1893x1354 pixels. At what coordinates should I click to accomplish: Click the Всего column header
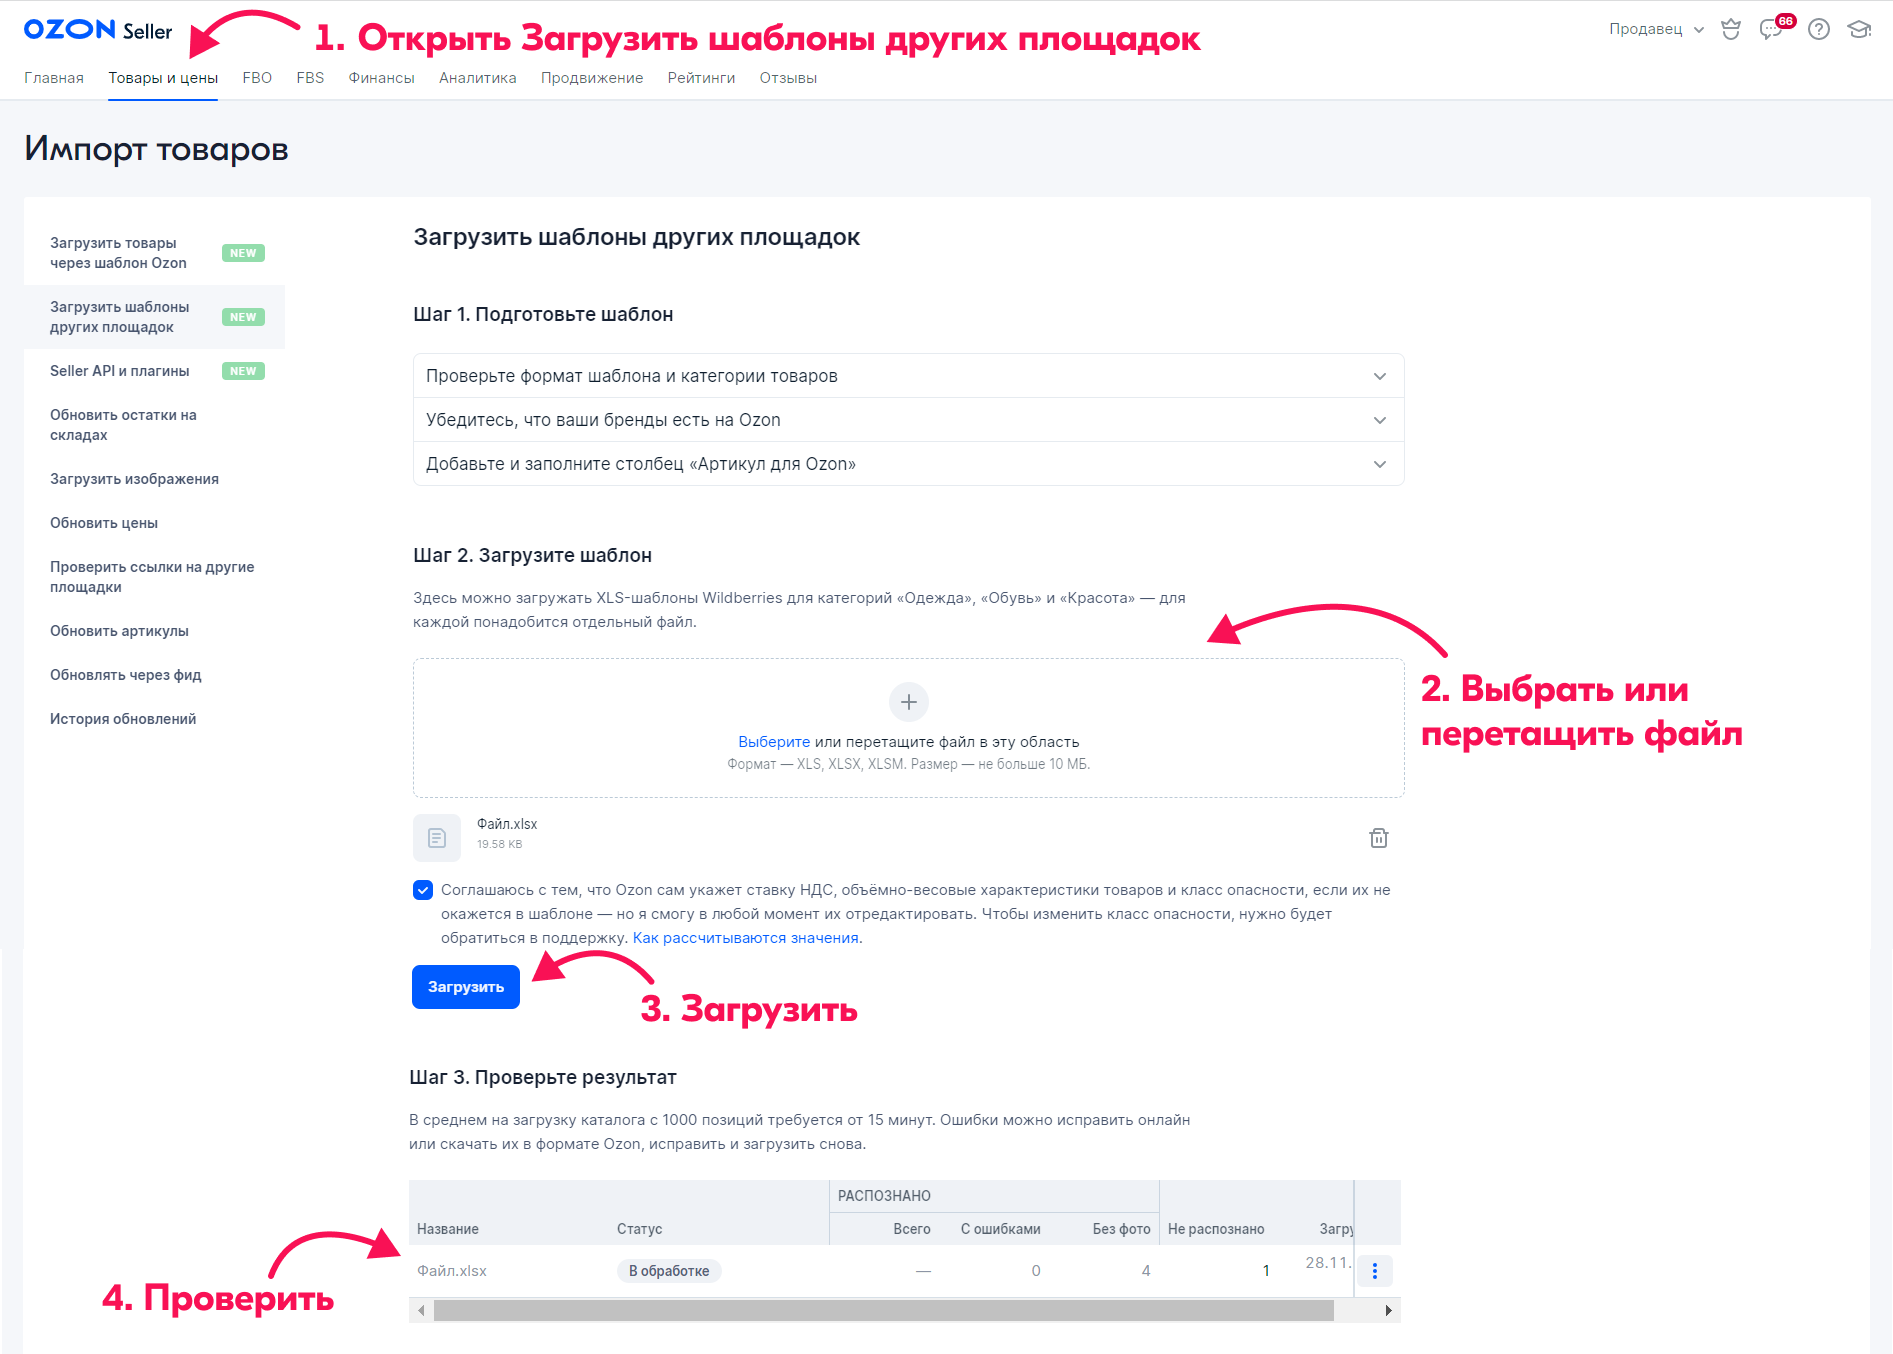click(x=912, y=1229)
